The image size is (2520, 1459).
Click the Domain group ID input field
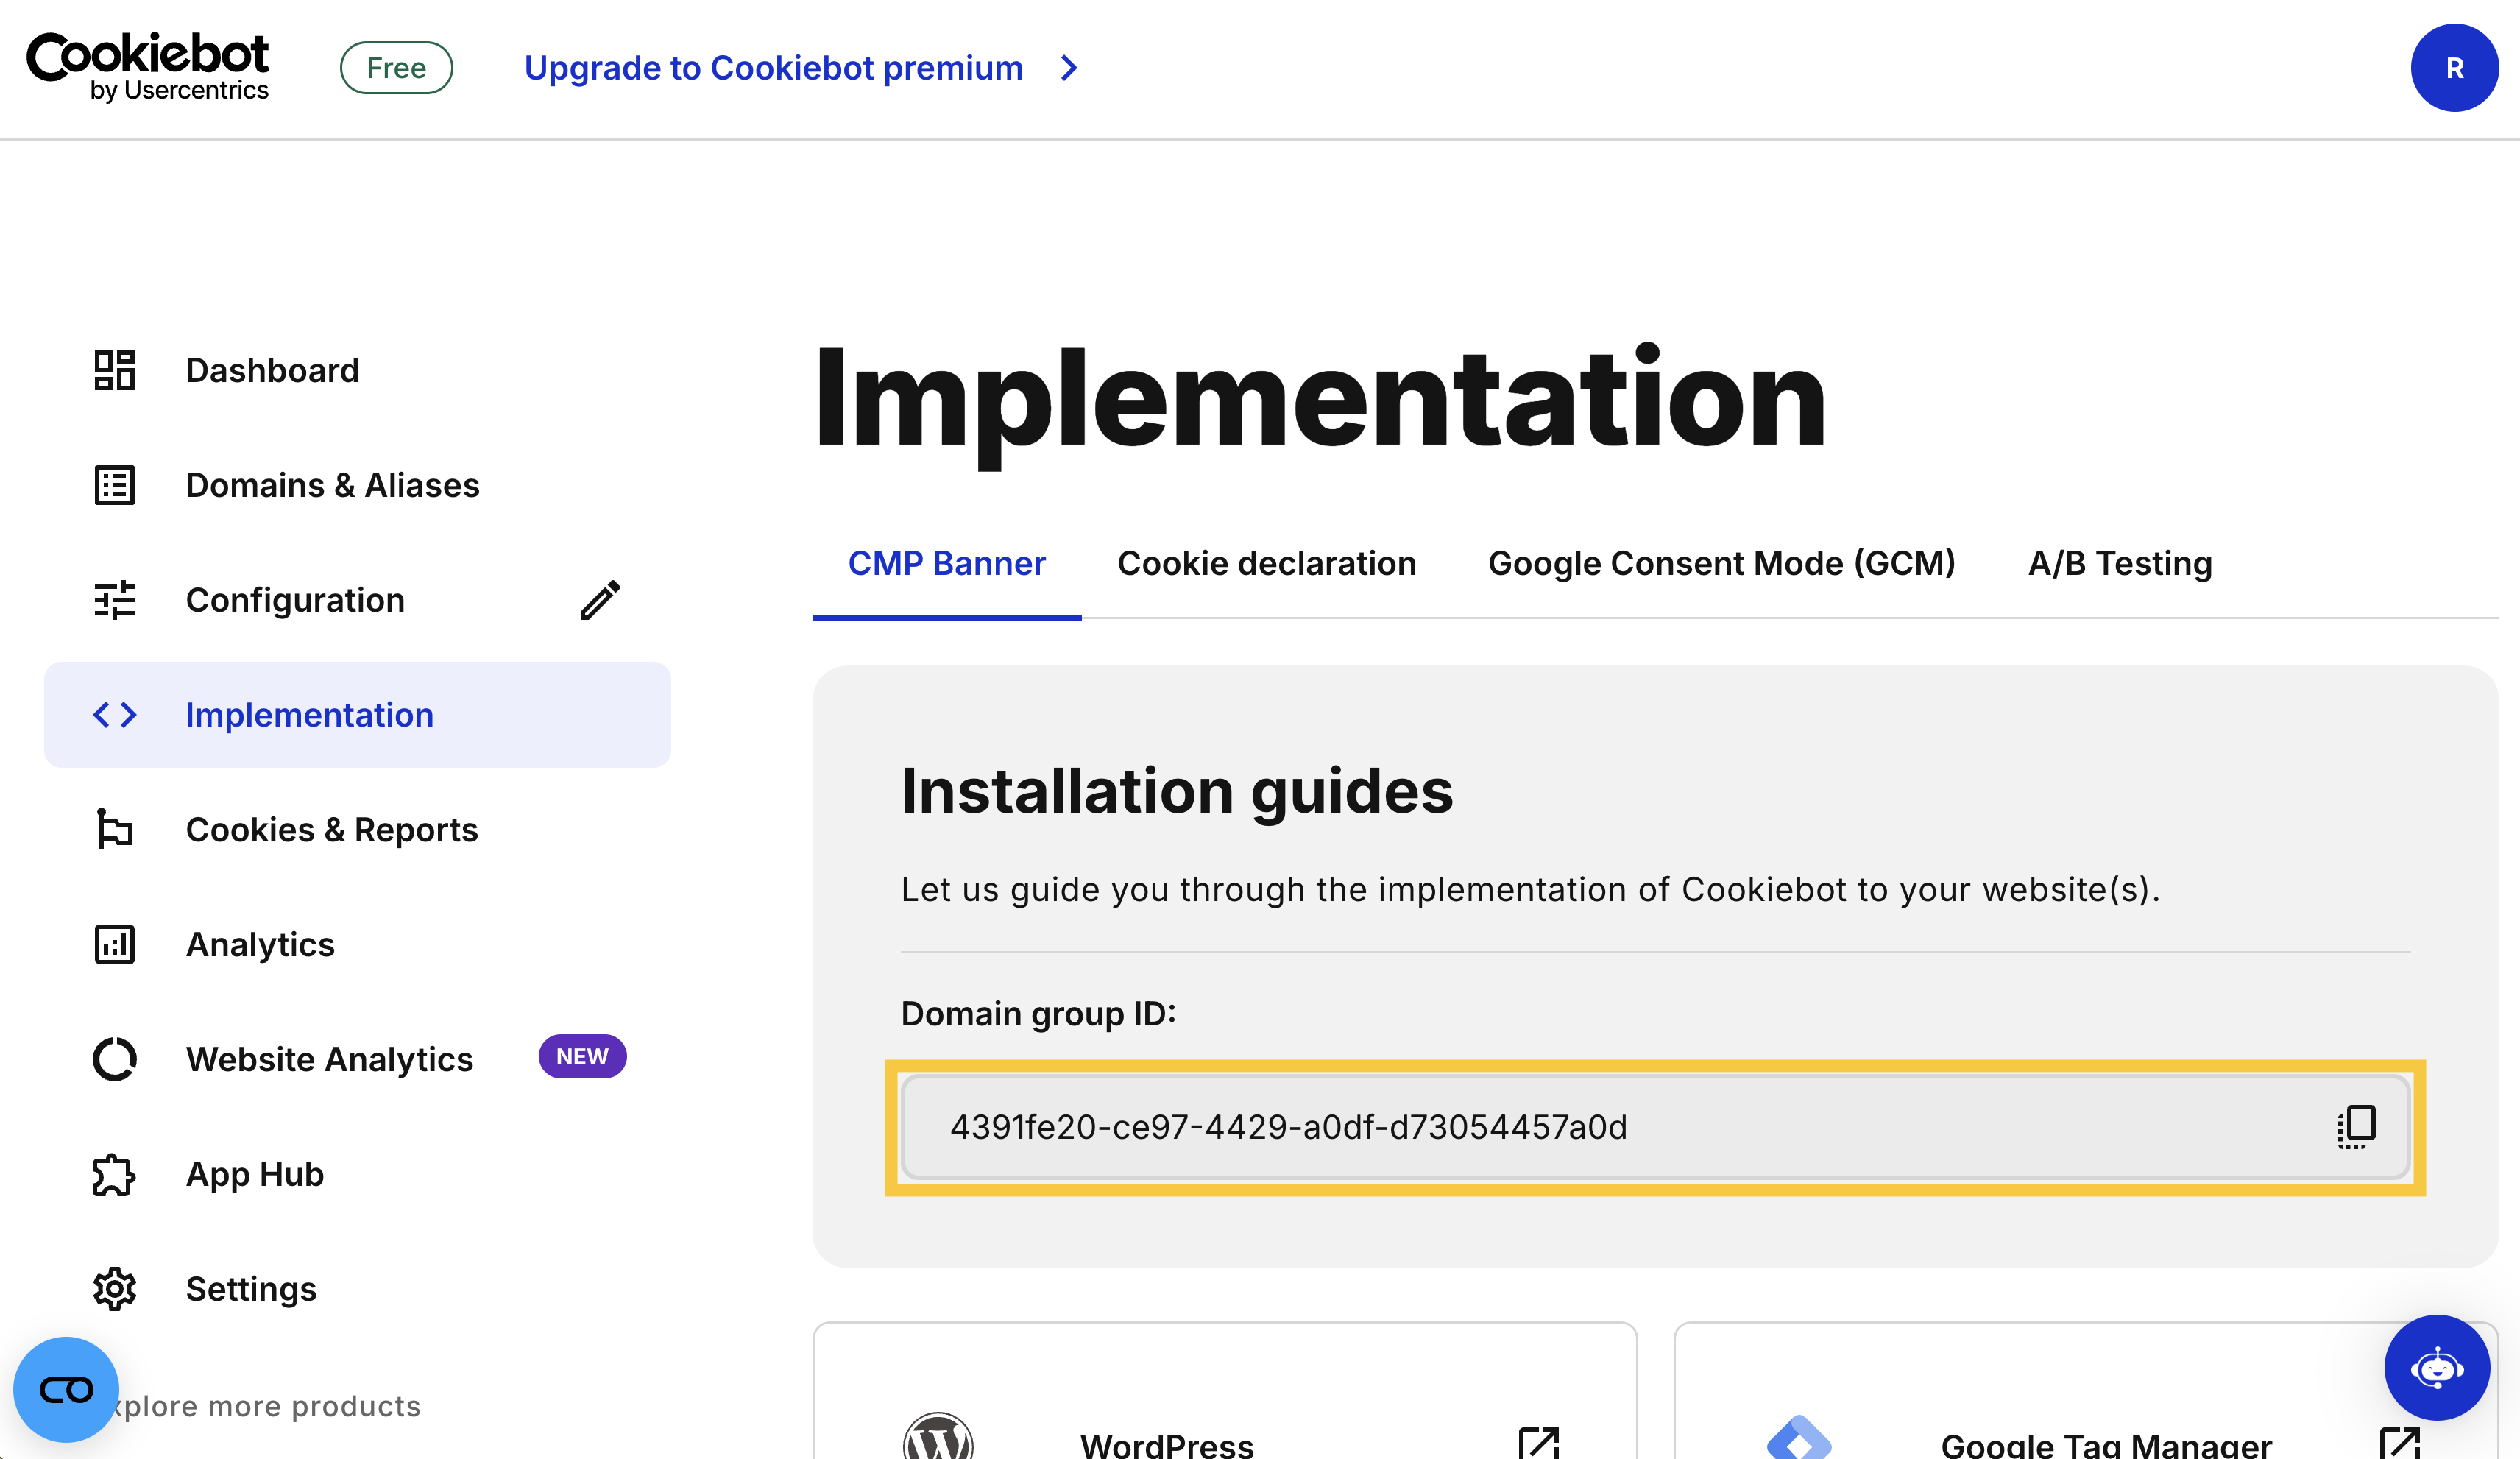1656,1127
